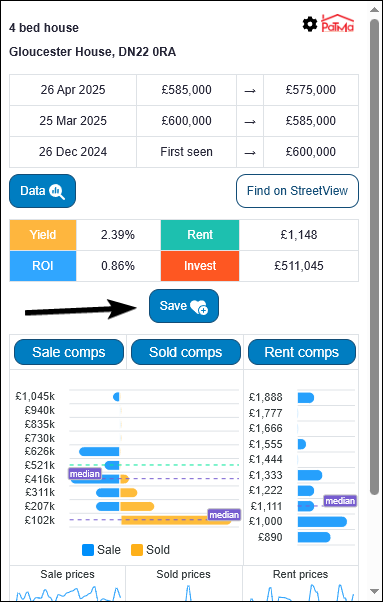Click the red Invest label cell
The image size is (383, 602).
click(200, 266)
